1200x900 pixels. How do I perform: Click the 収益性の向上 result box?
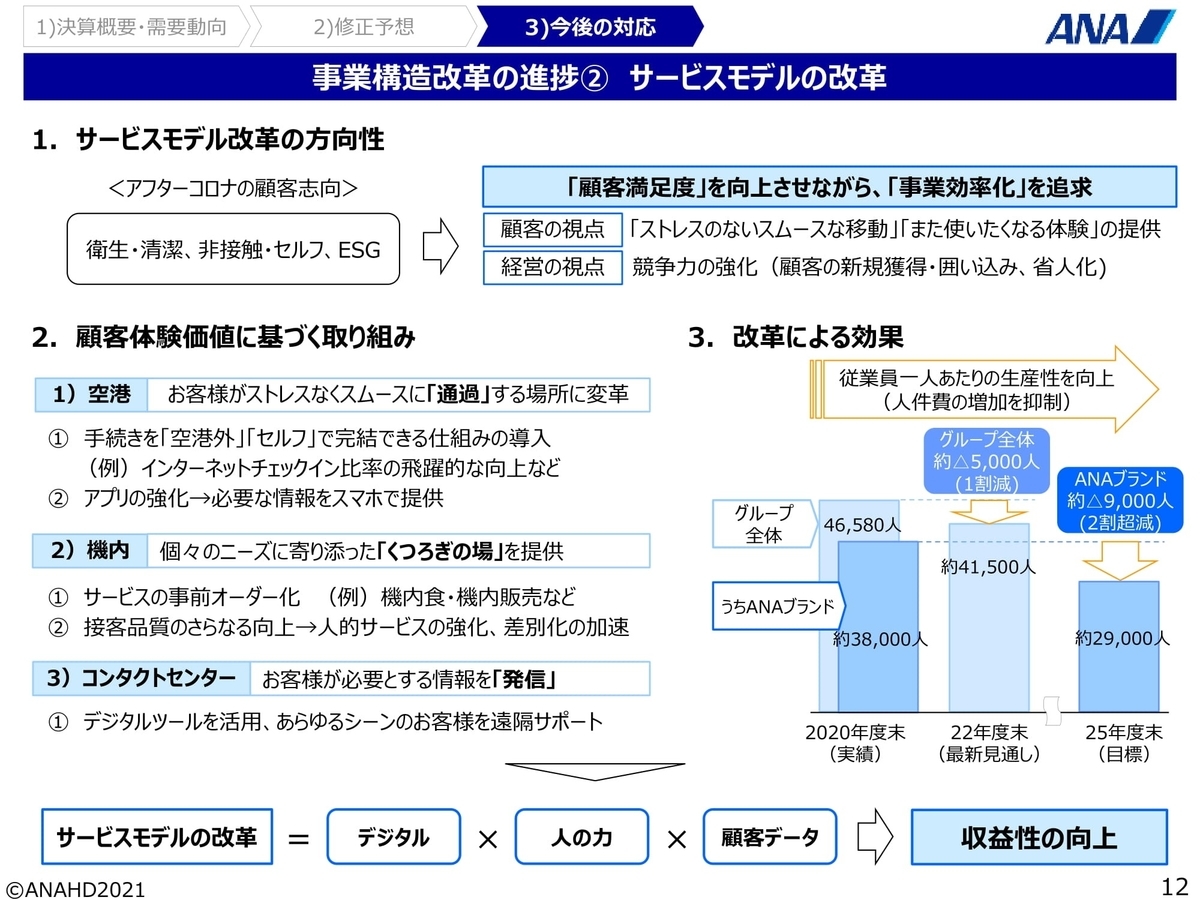[1039, 838]
